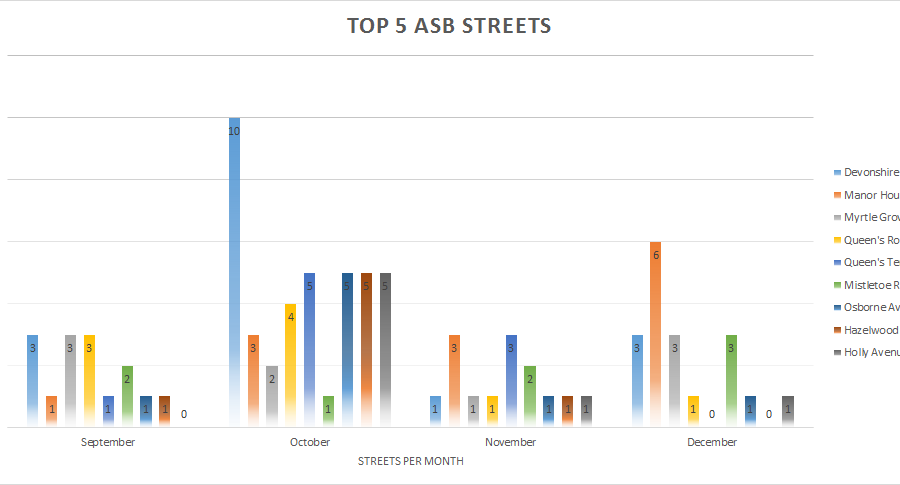This screenshot has height=485, width=900.
Task: Click the orange December bar labeled 6
Action: (655, 335)
